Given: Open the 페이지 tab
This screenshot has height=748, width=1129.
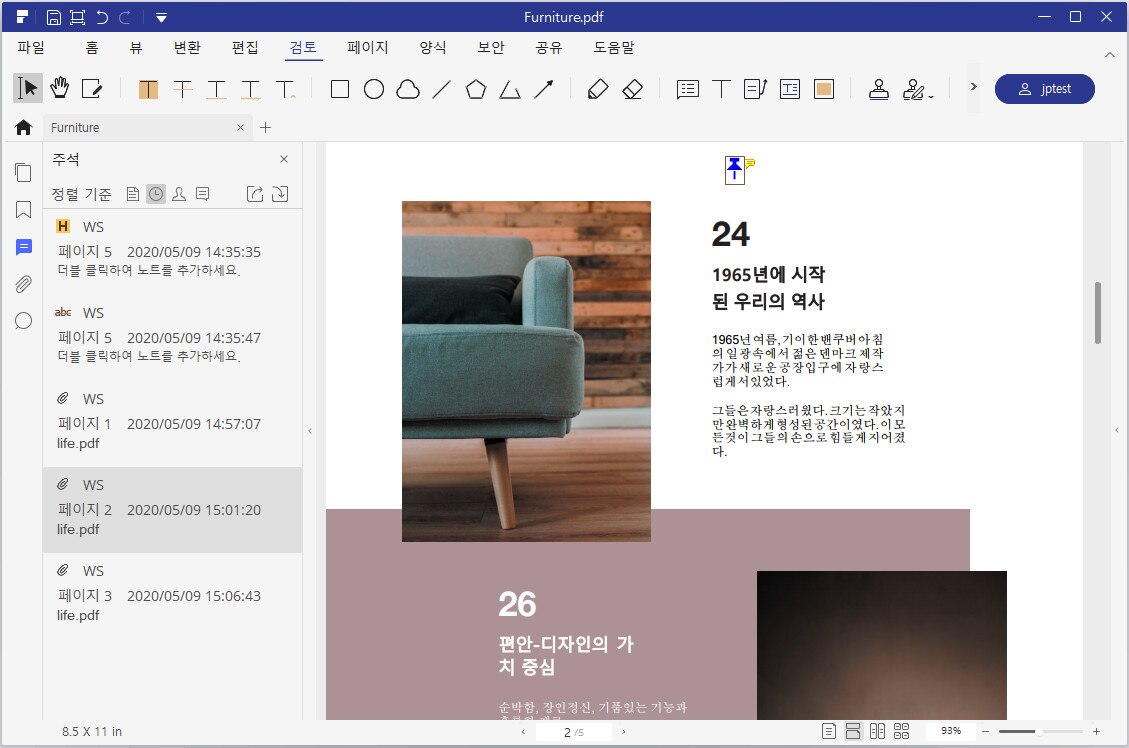Looking at the screenshot, I should [368, 48].
